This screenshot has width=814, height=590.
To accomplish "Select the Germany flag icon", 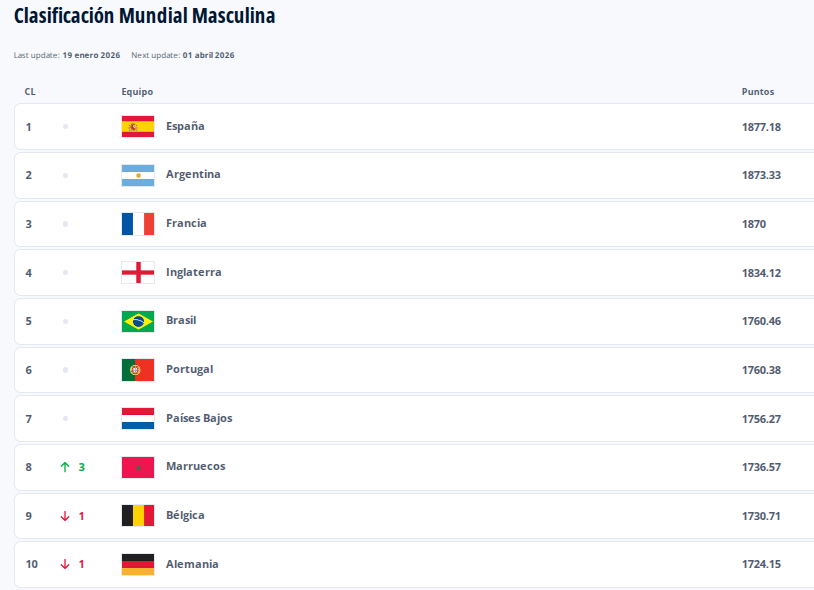I will [137, 564].
